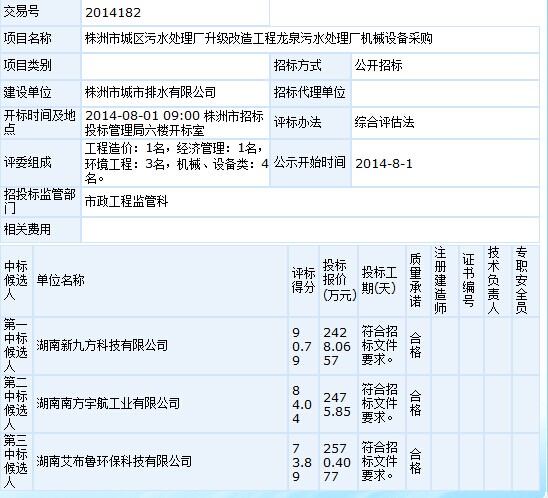
Task: Click the second candidate's score 84.04
Action: (x=302, y=404)
